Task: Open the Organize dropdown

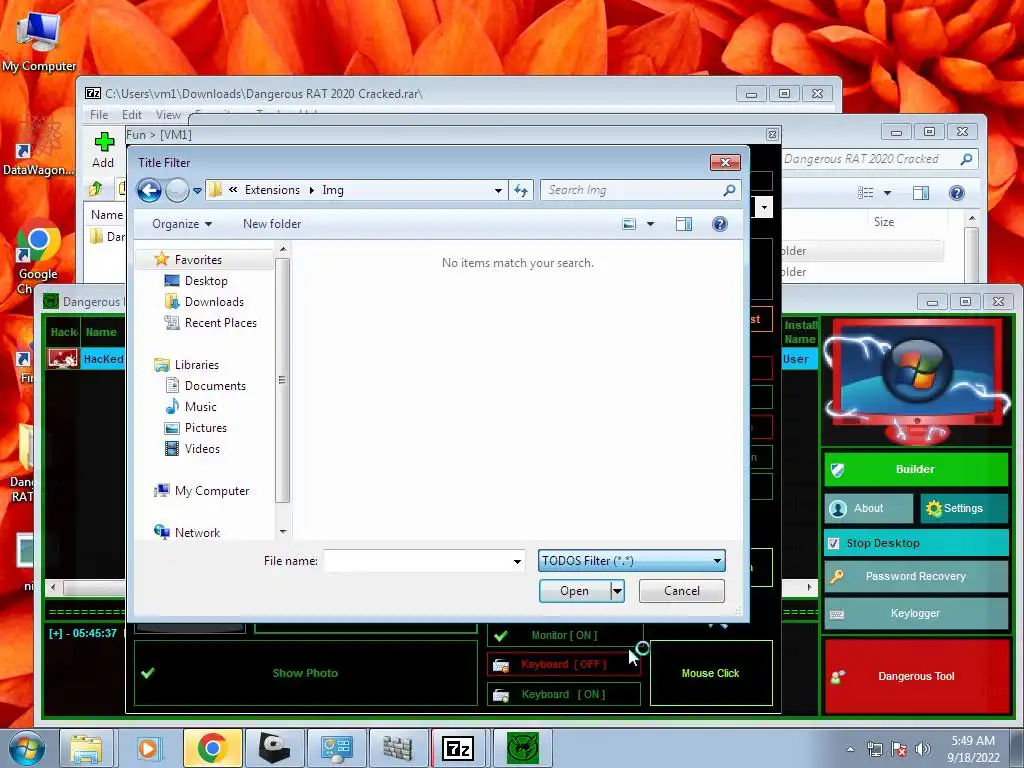Action: coord(182,224)
